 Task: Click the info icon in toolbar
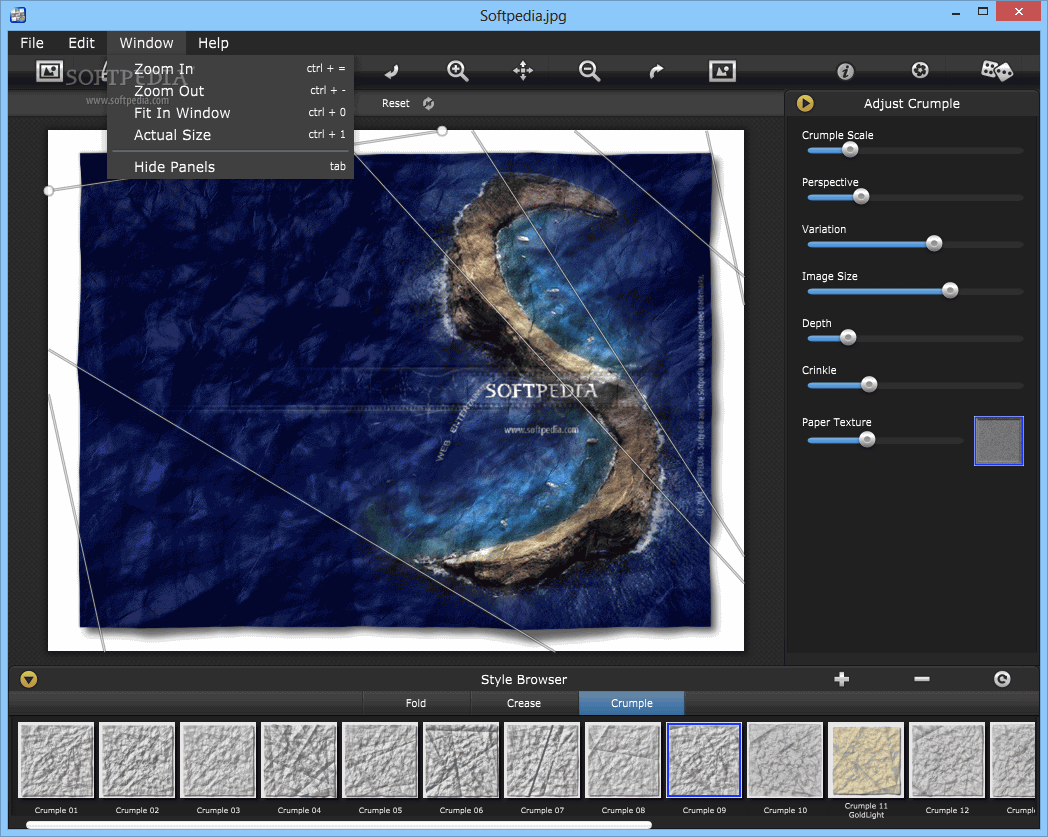(x=845, y=71)
